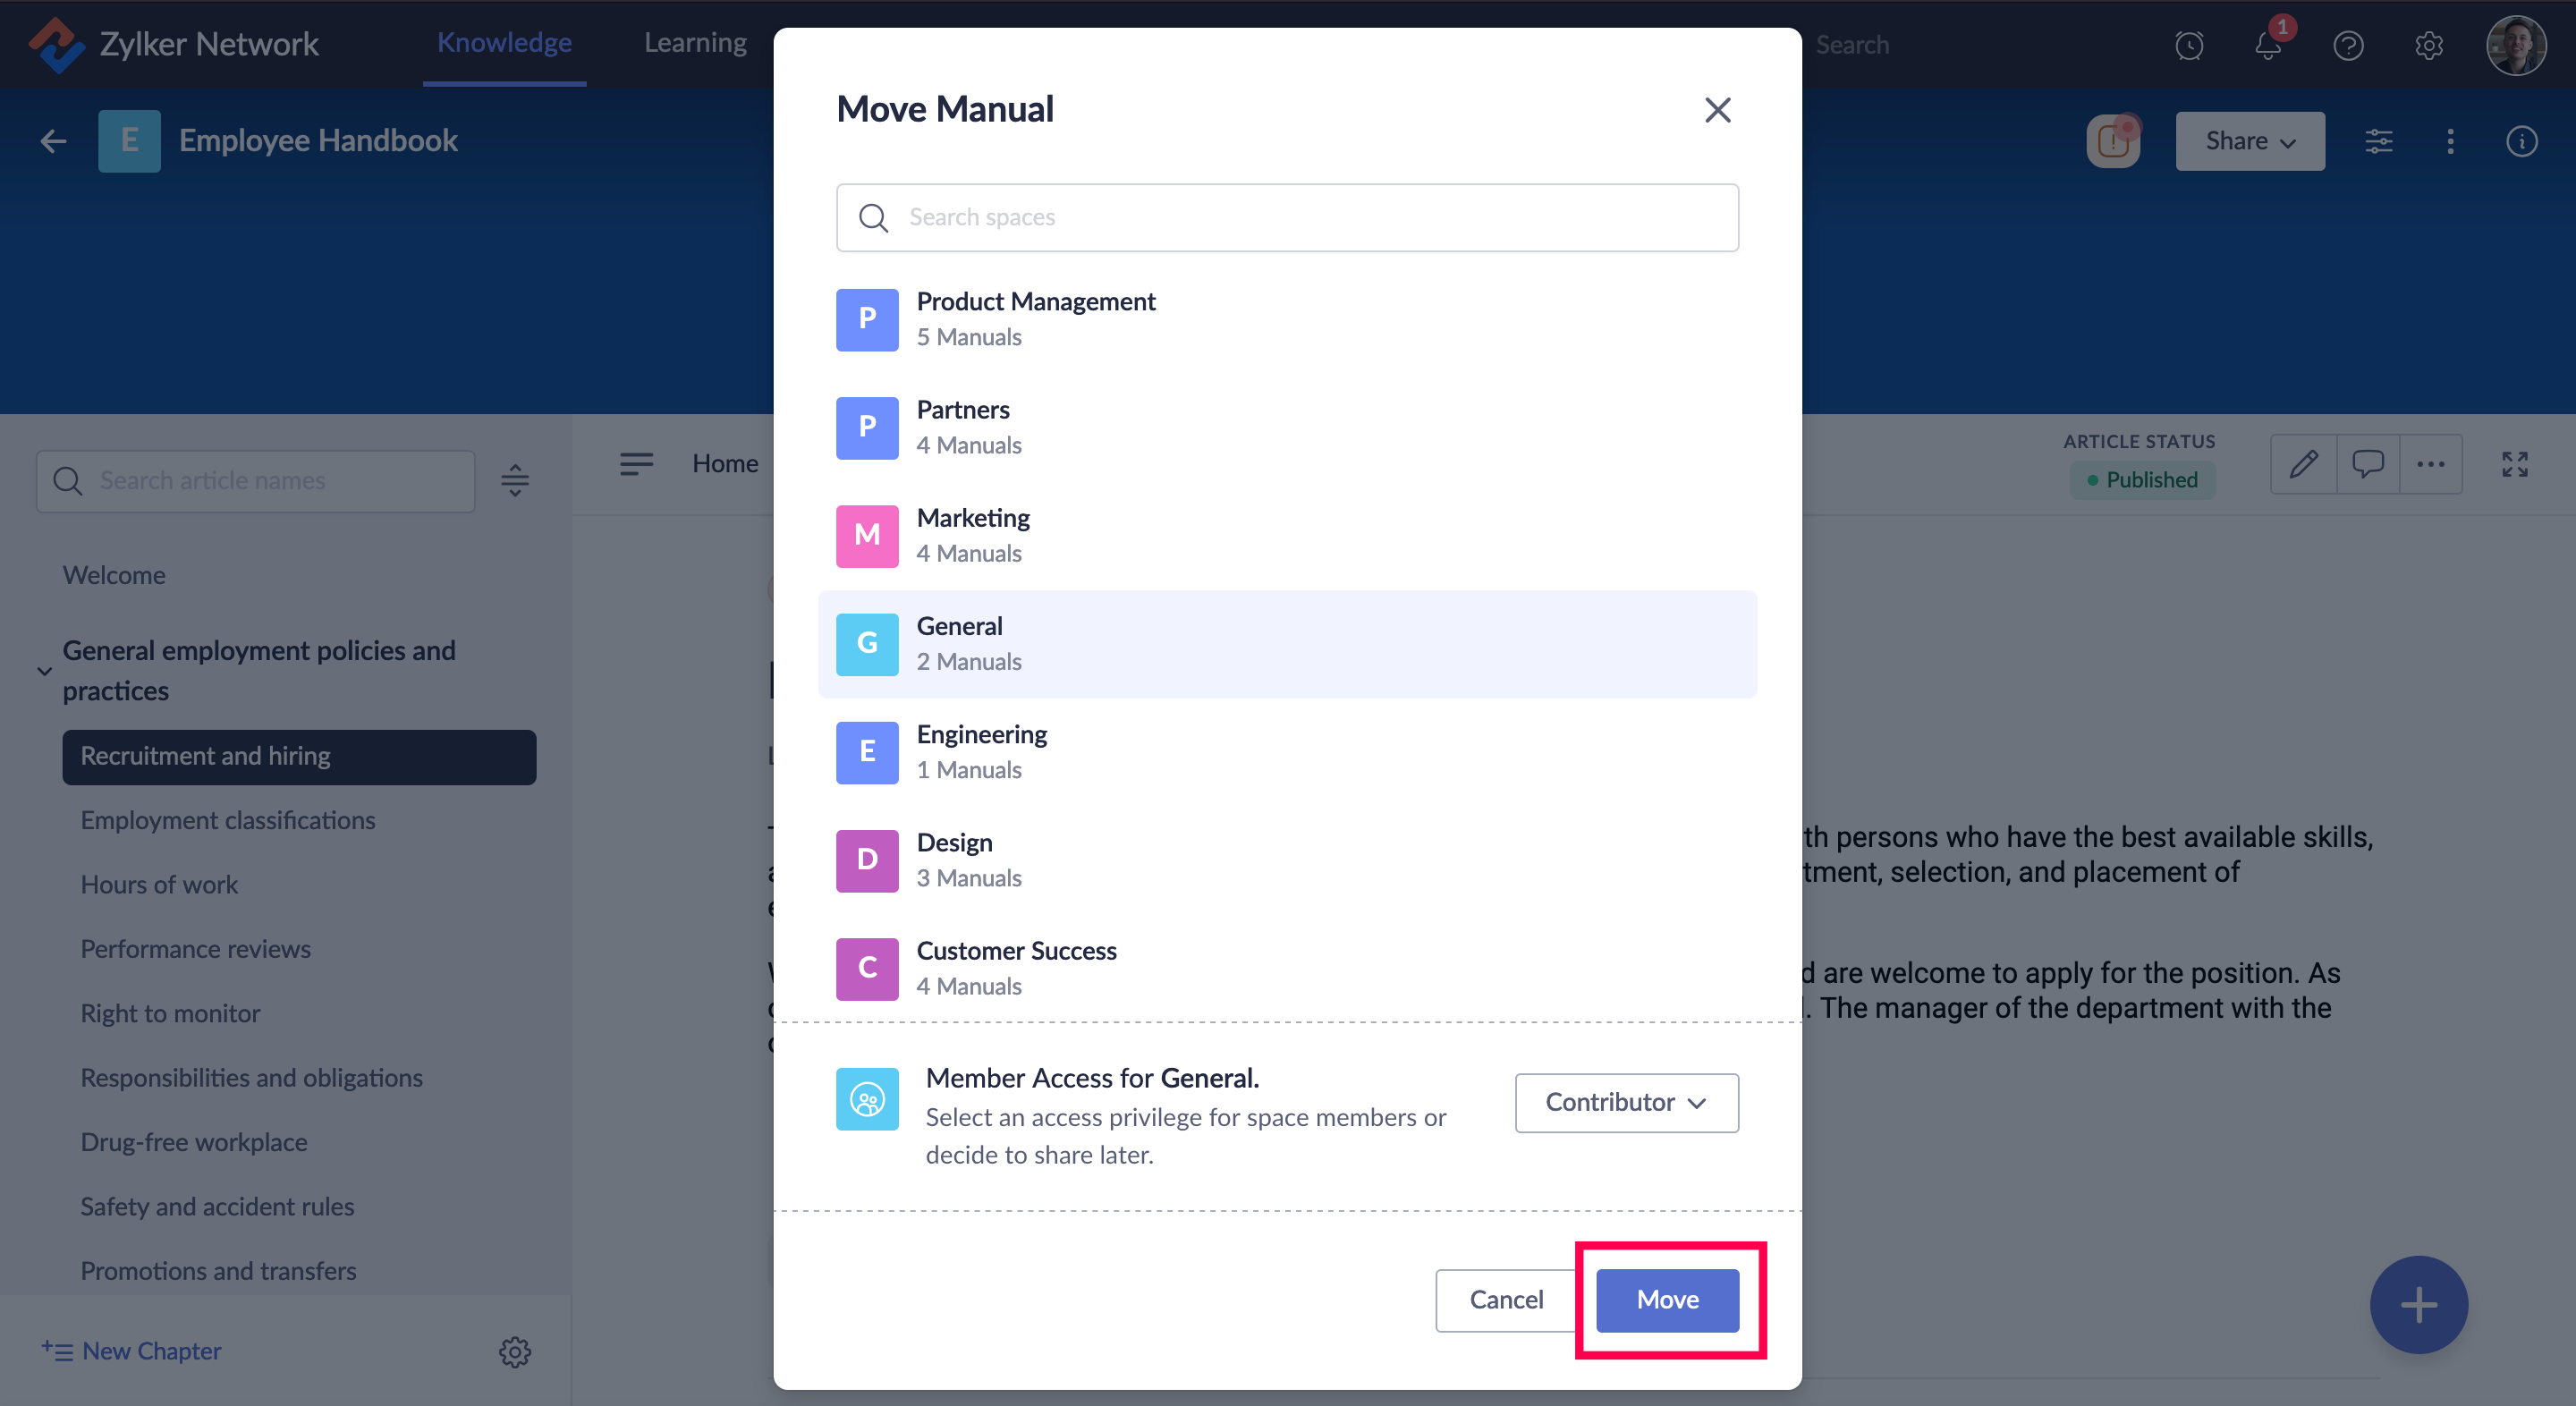The height and width of the screenshot is (1406, 2576).
Task: Open the article comments icon
Action: point(2367,464)
